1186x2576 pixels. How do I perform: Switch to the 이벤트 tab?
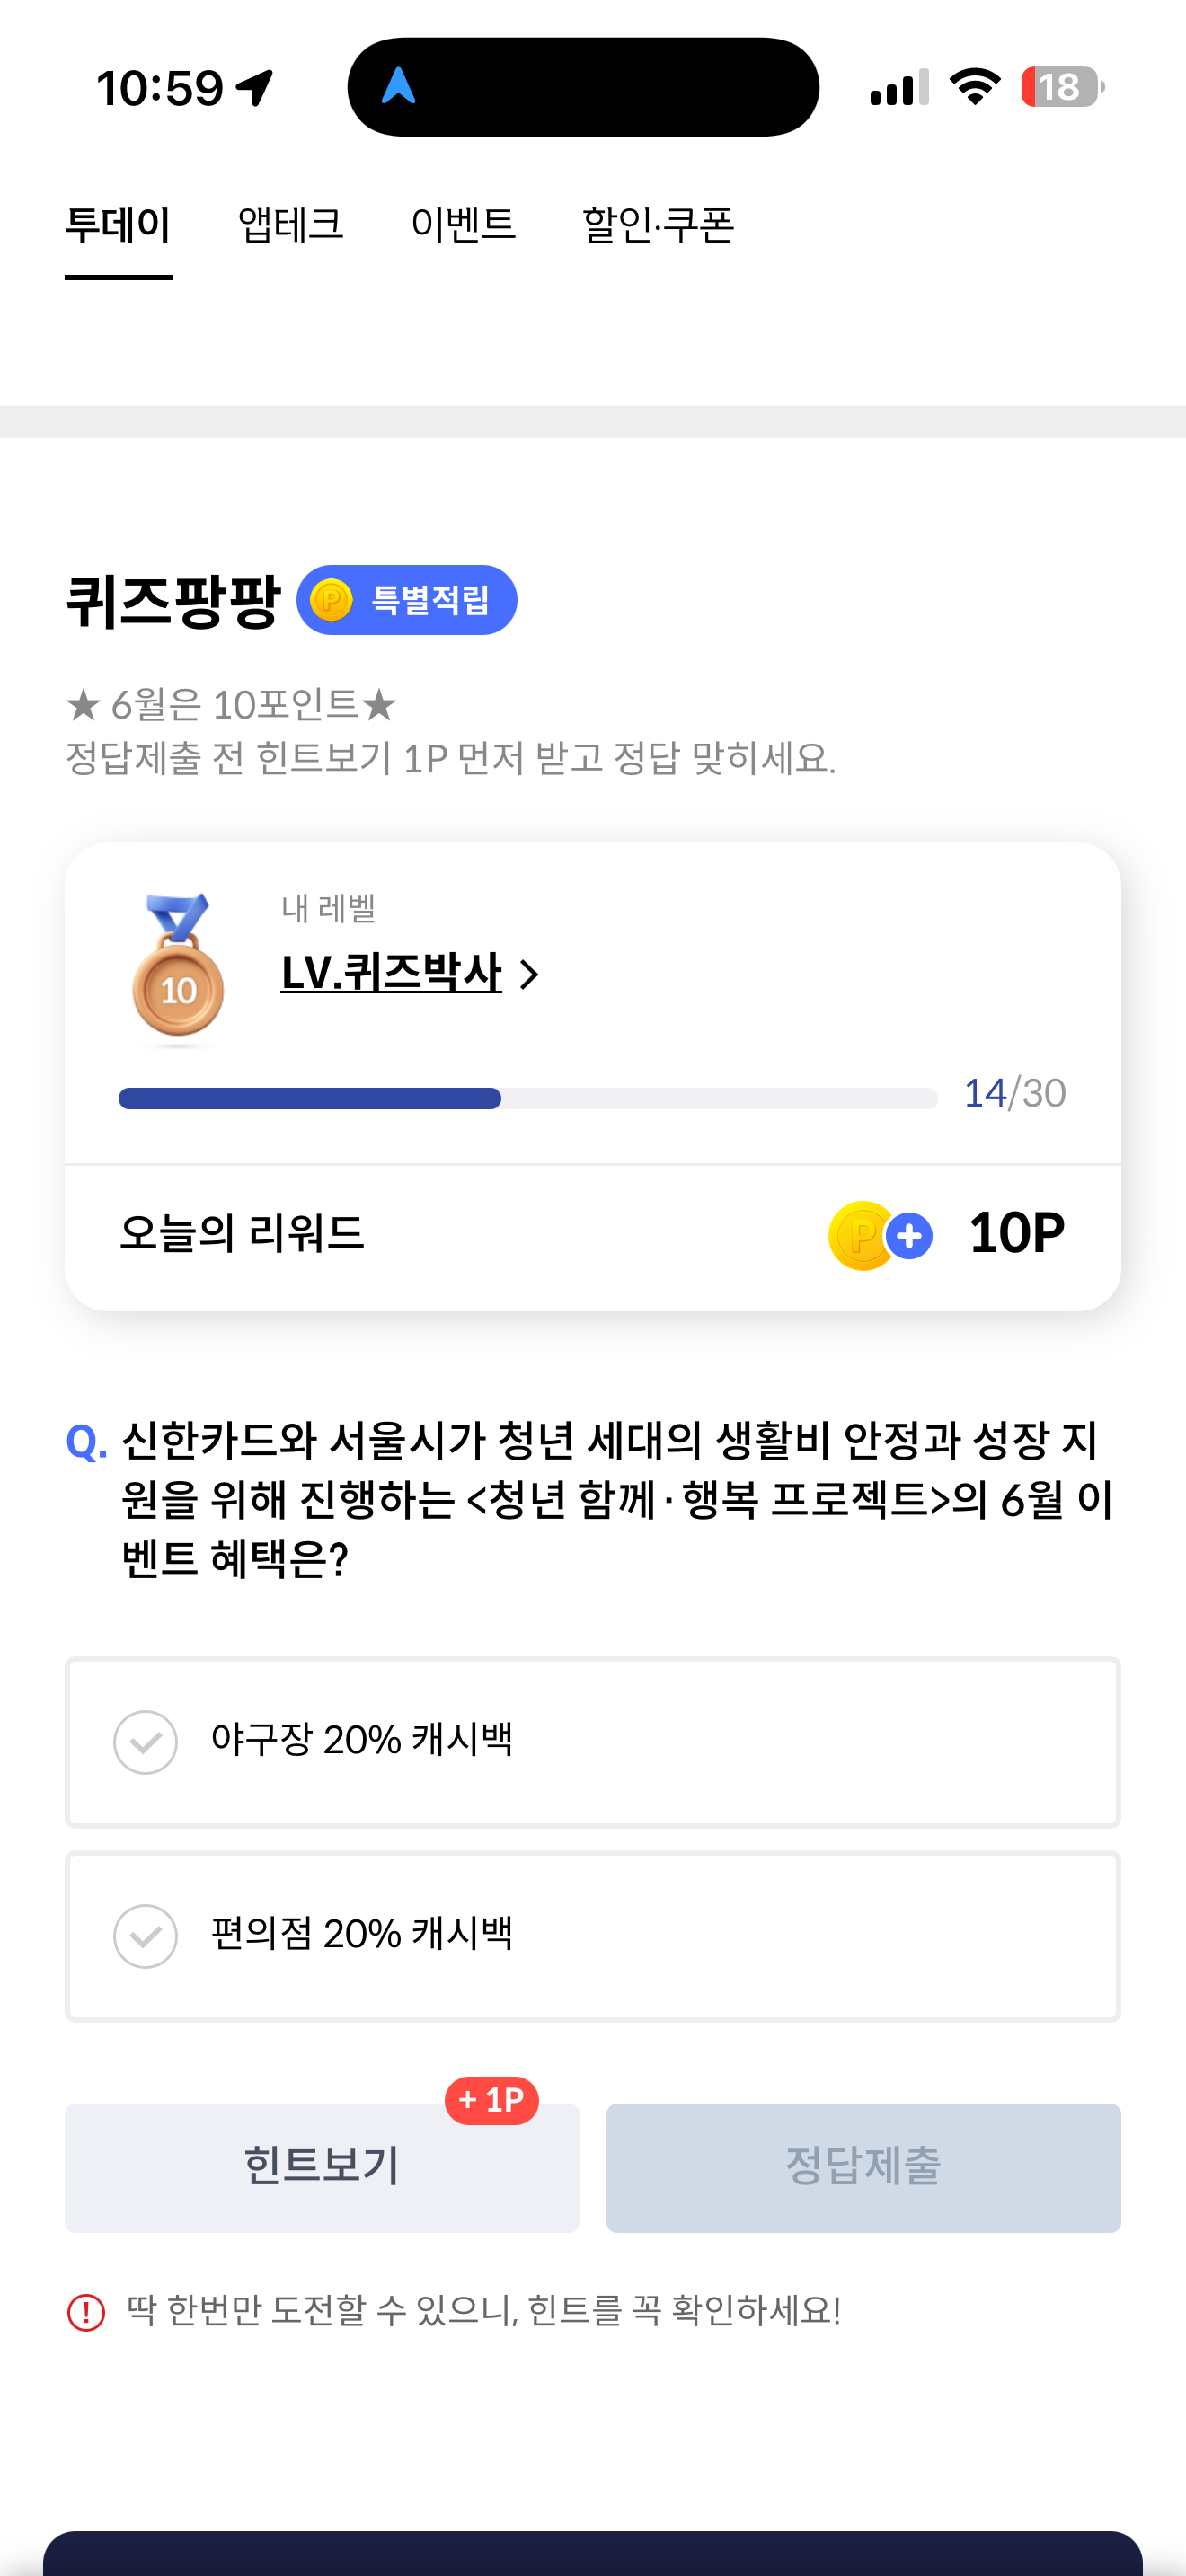(x=463, y=224)
